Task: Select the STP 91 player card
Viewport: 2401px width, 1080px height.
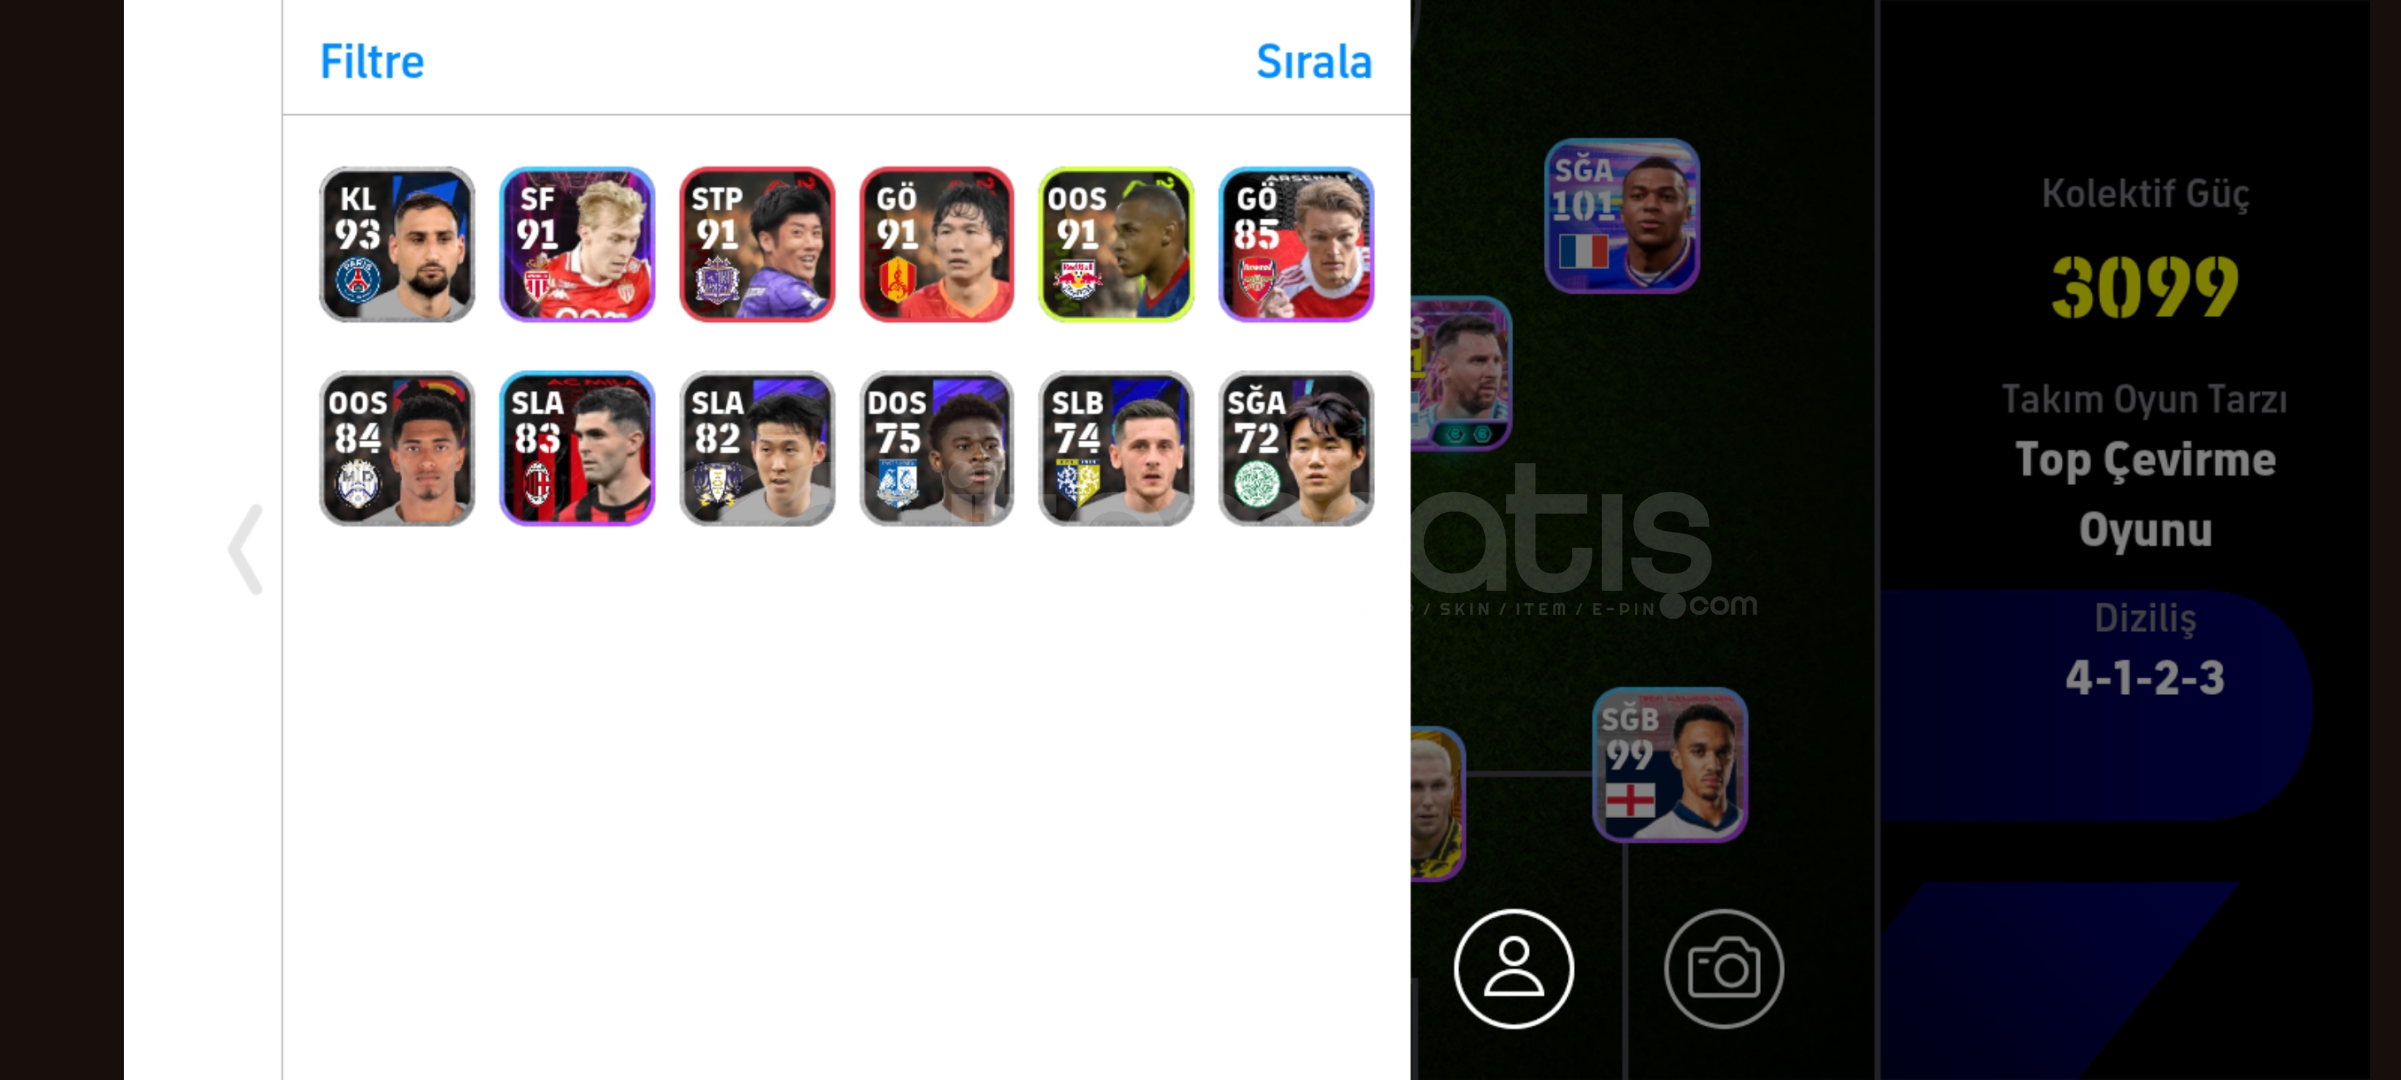Action: tap(757, 244)
